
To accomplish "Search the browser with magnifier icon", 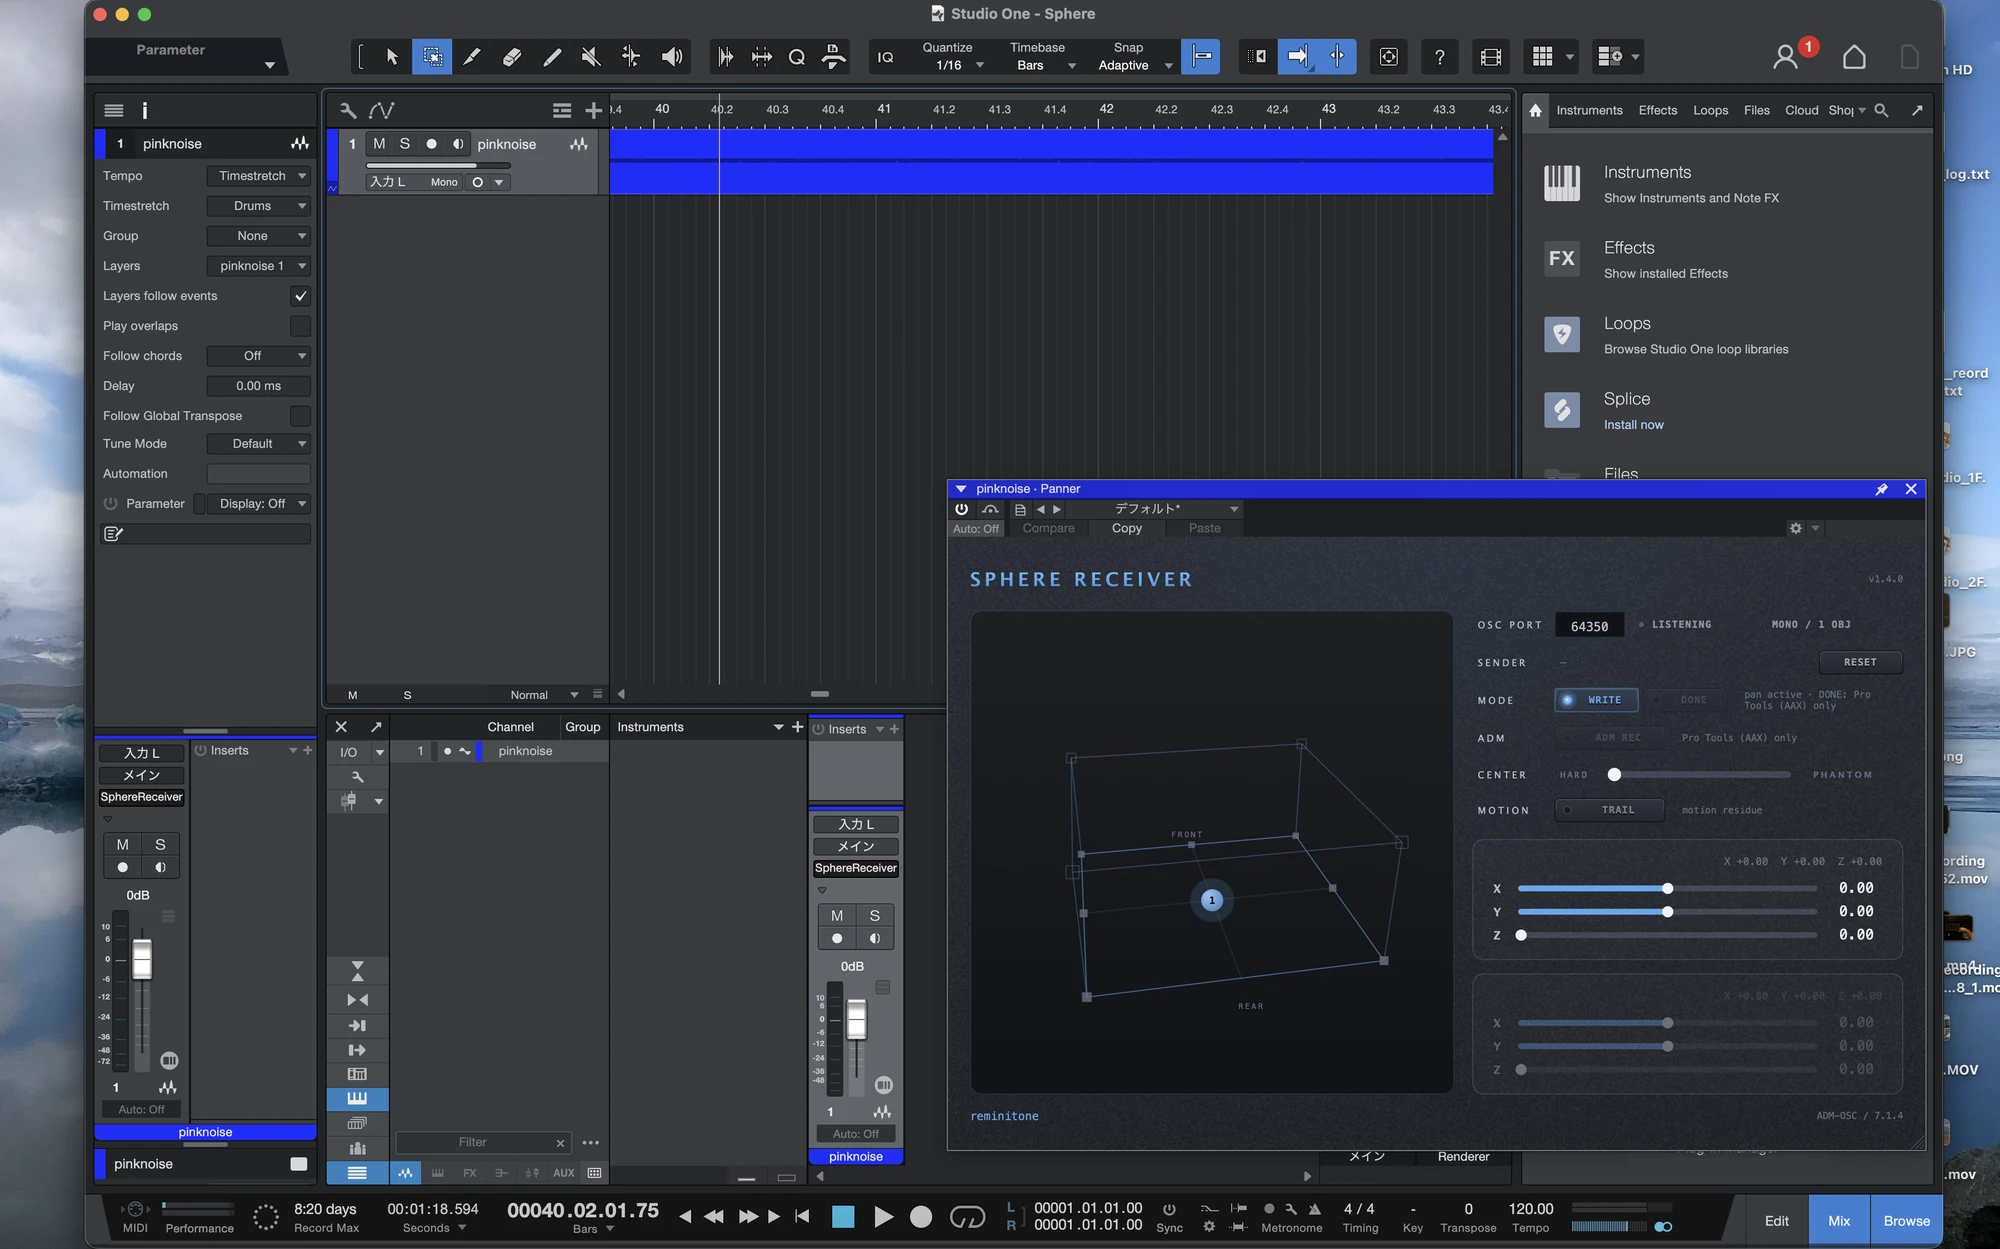I will [x=1881, y=110].
